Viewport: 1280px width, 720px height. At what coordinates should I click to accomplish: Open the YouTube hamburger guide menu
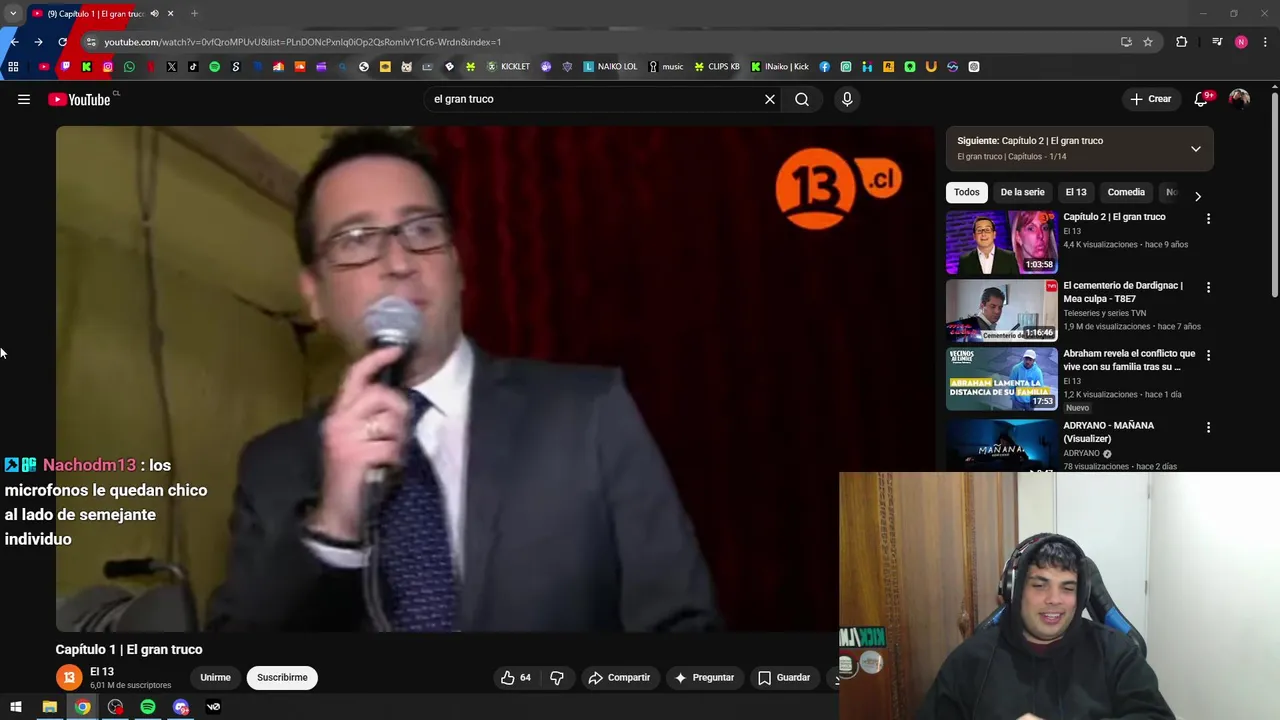[24, 99]
